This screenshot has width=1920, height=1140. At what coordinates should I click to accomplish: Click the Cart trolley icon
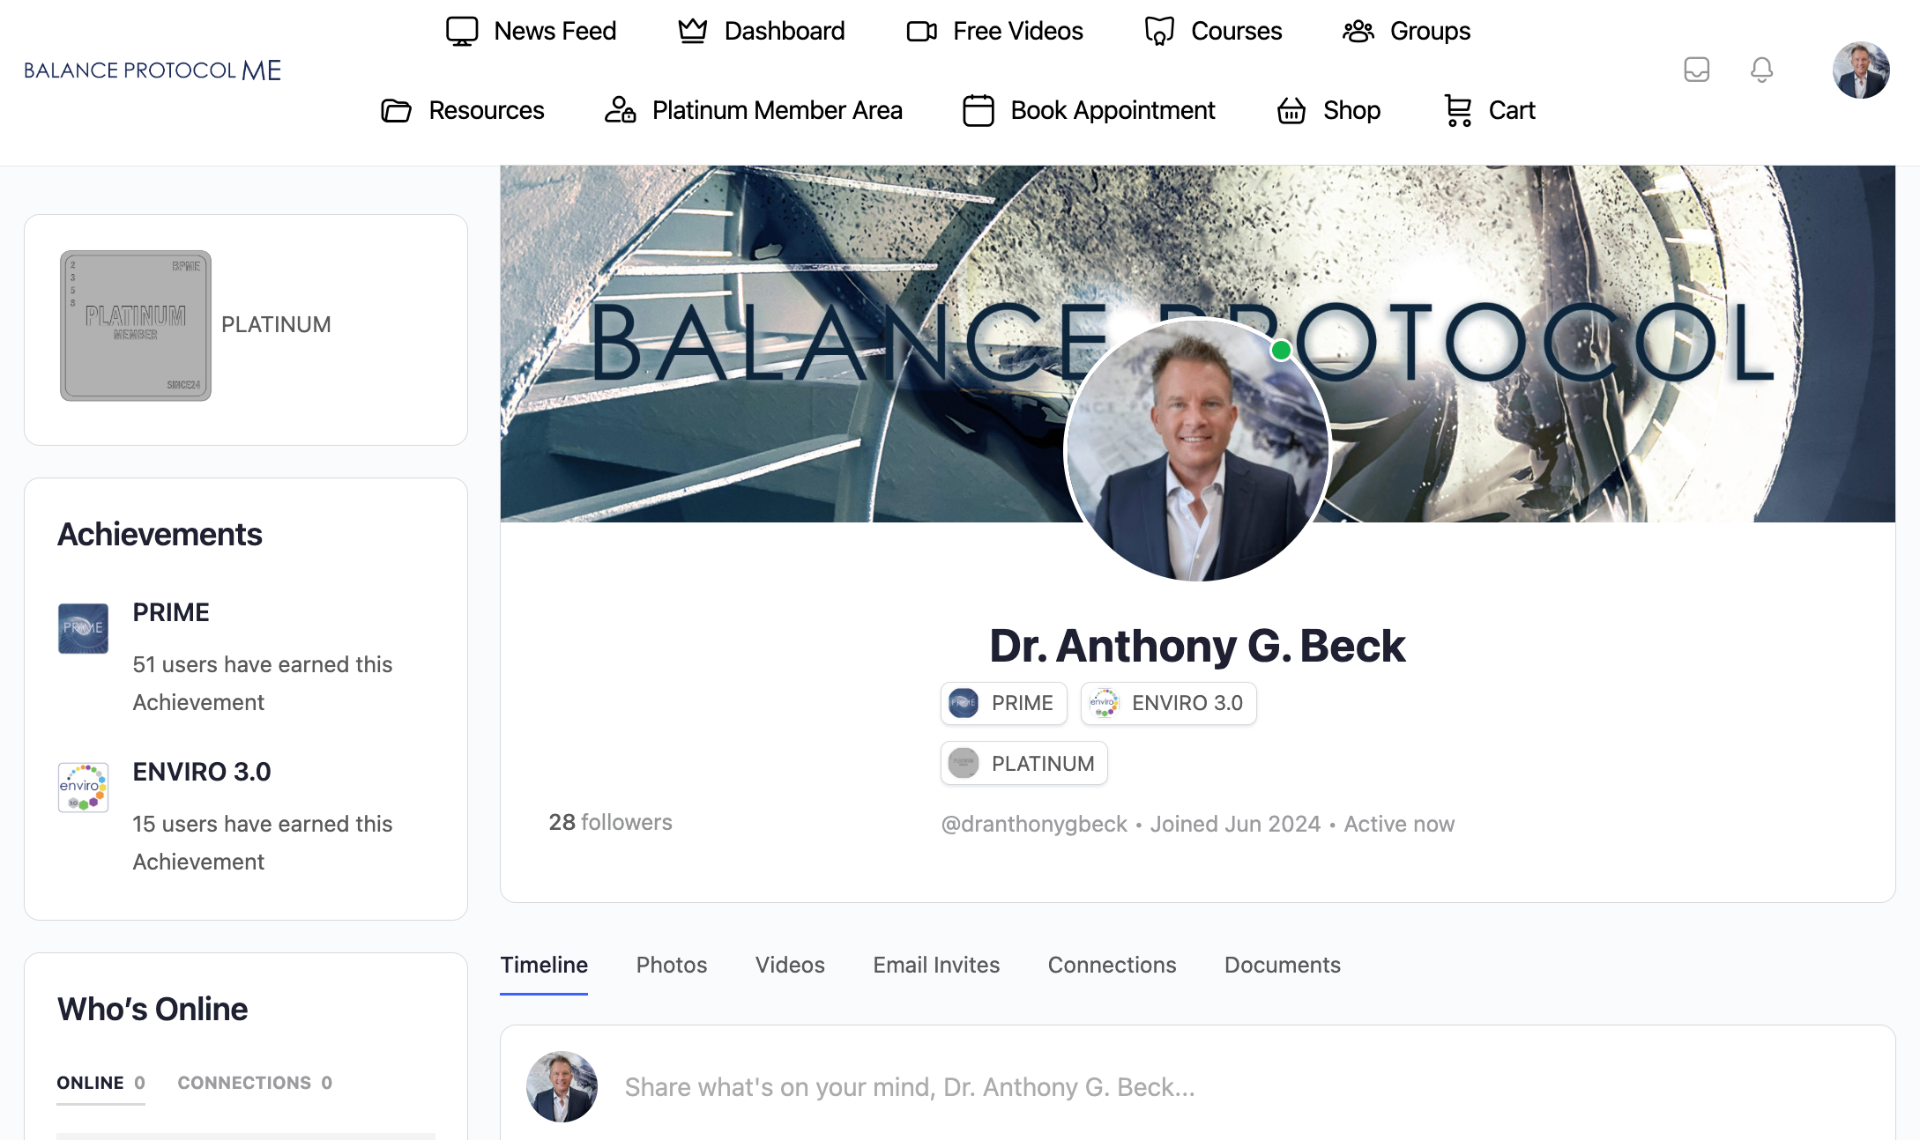tap(1458, 110)
